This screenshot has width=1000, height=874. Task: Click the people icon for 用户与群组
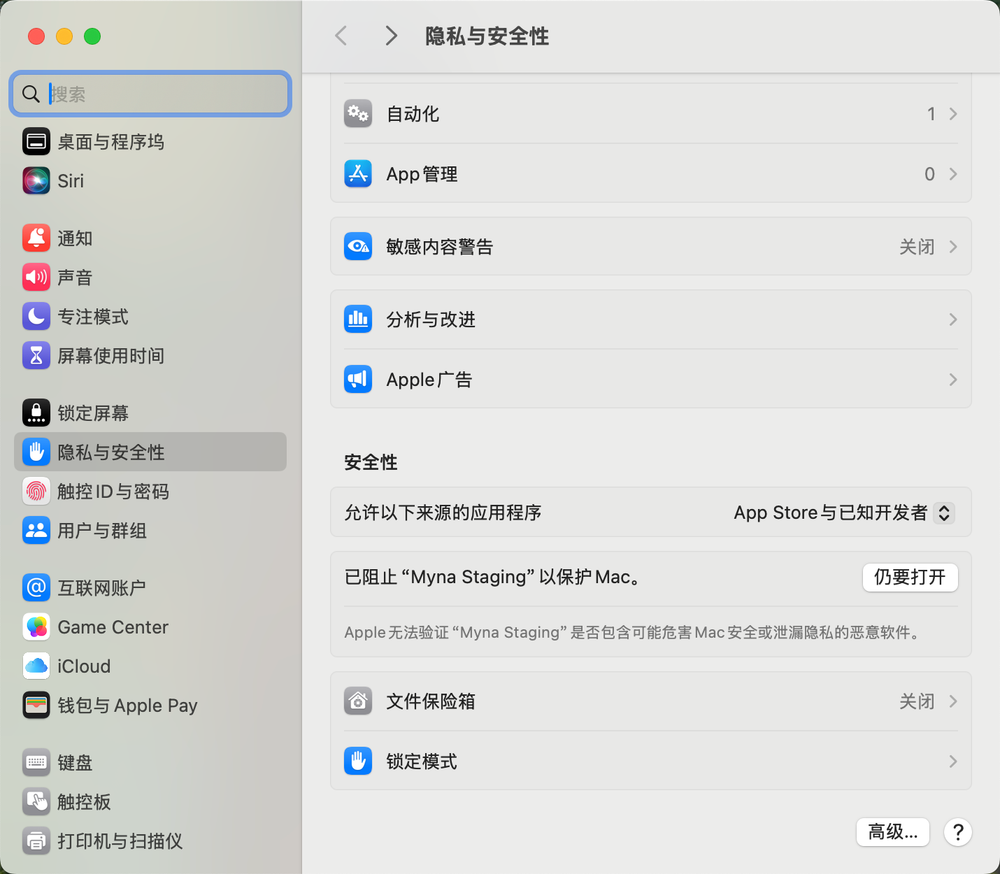pyautogui.click(x=36, y=530)
